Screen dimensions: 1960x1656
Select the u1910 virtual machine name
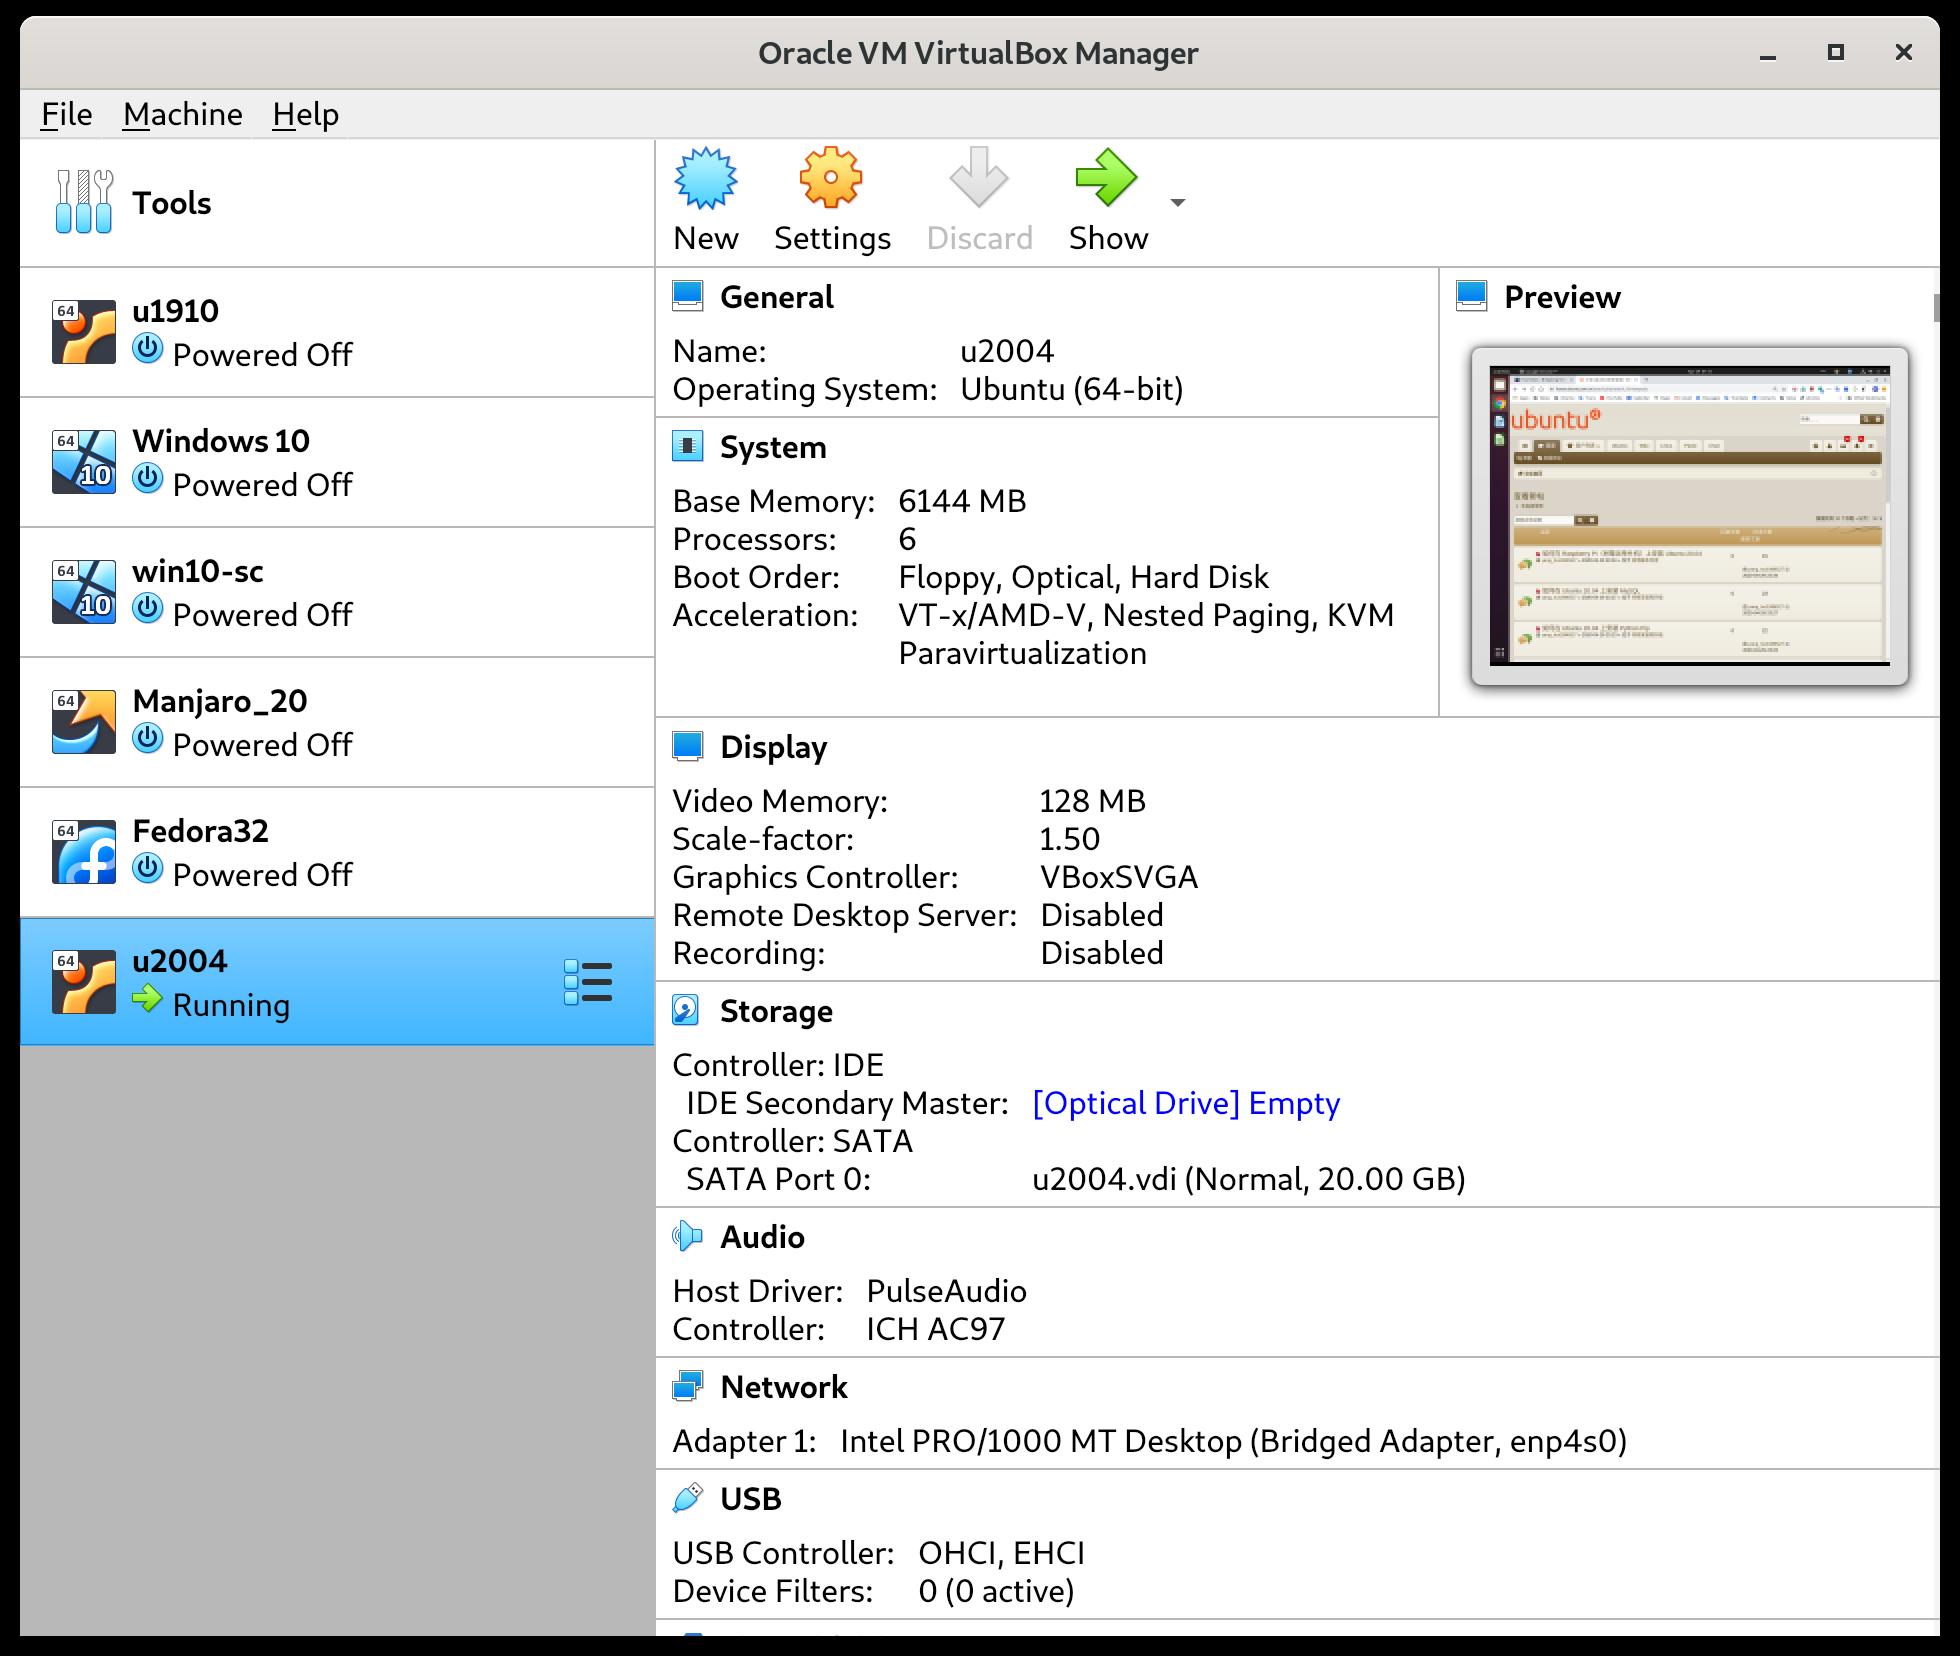175,311
